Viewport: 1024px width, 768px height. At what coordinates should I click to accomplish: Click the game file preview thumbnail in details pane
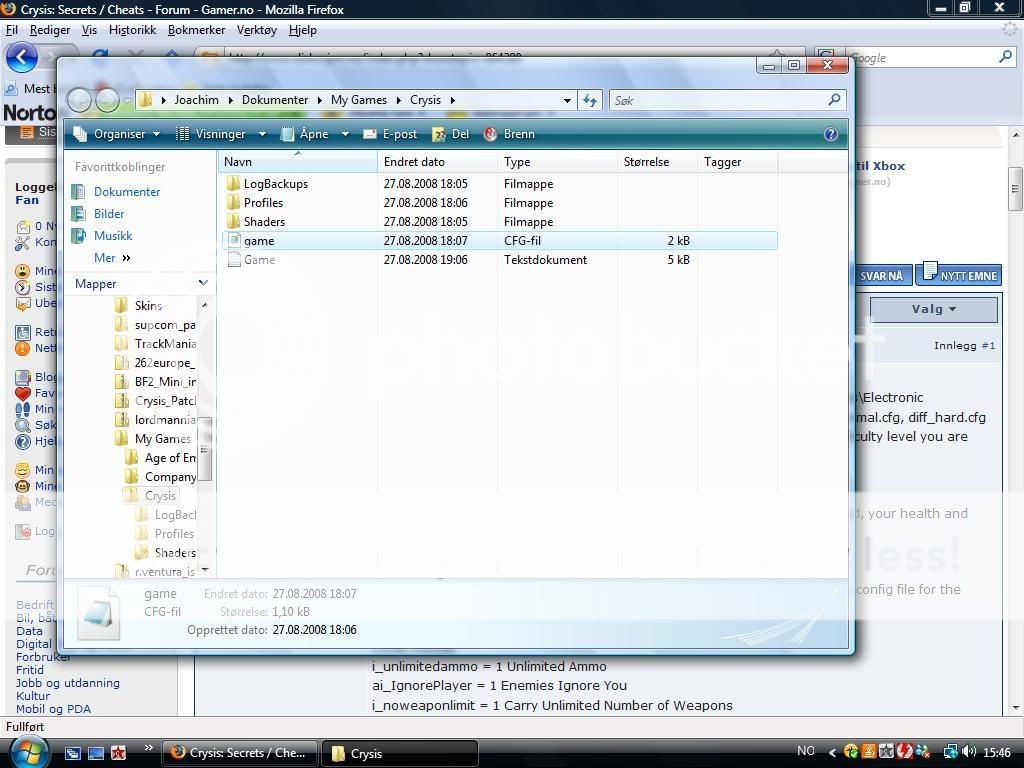tap(99, 613)
